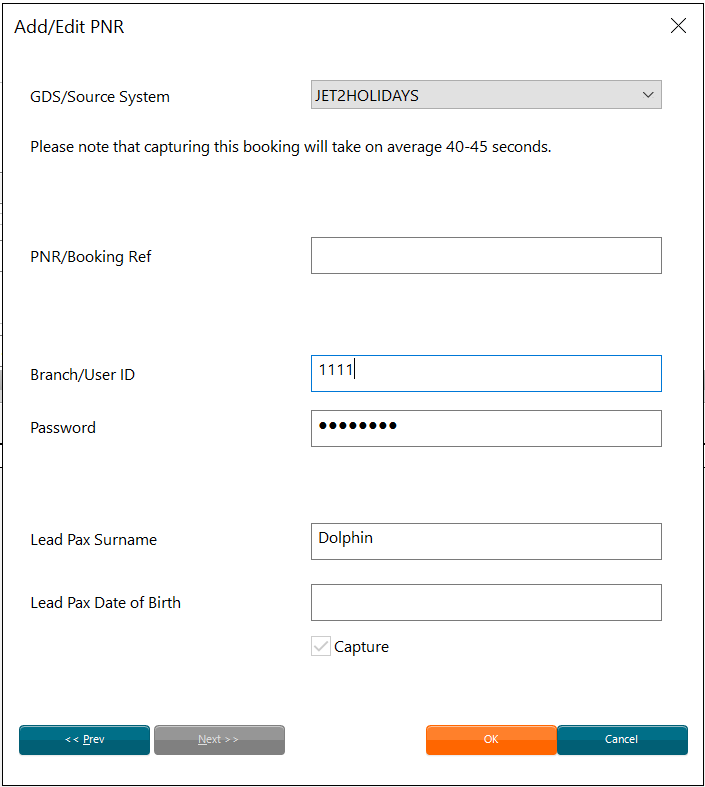The width and height of the screenshot is (705, 787).
Task: Click the Lead Pax Date of Birth label
Action: tap(105, 603)
